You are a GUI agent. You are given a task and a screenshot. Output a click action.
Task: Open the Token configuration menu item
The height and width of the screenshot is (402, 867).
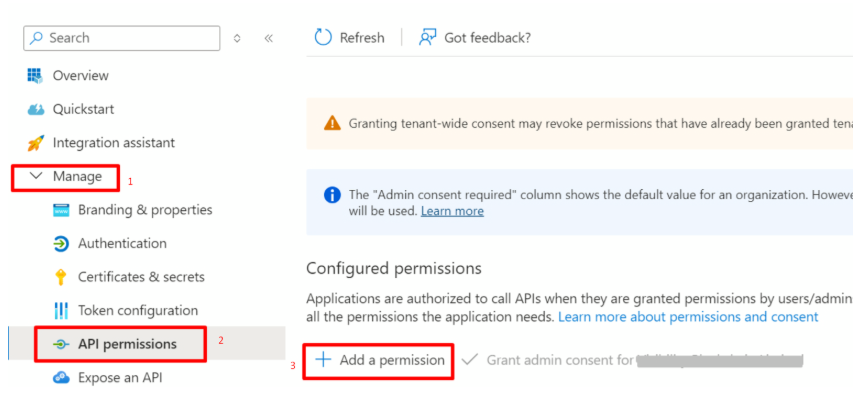point(138,311)
